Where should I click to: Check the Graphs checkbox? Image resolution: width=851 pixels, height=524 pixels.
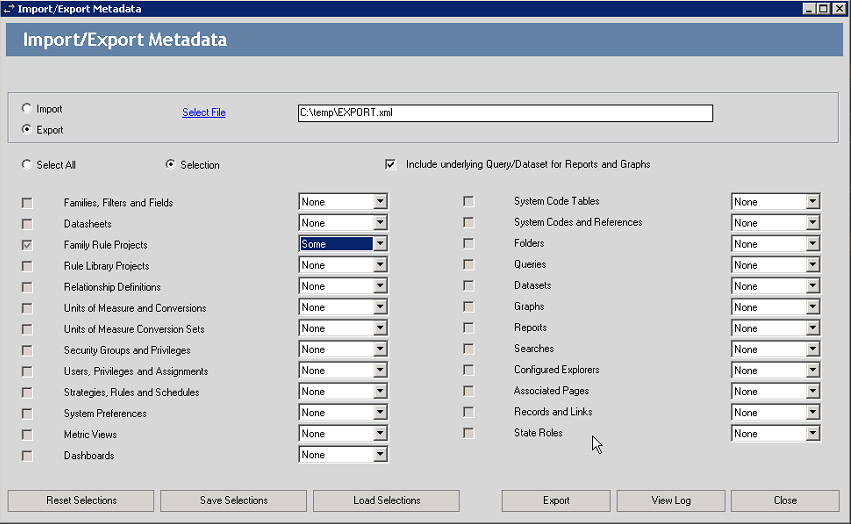click(469, 307)
